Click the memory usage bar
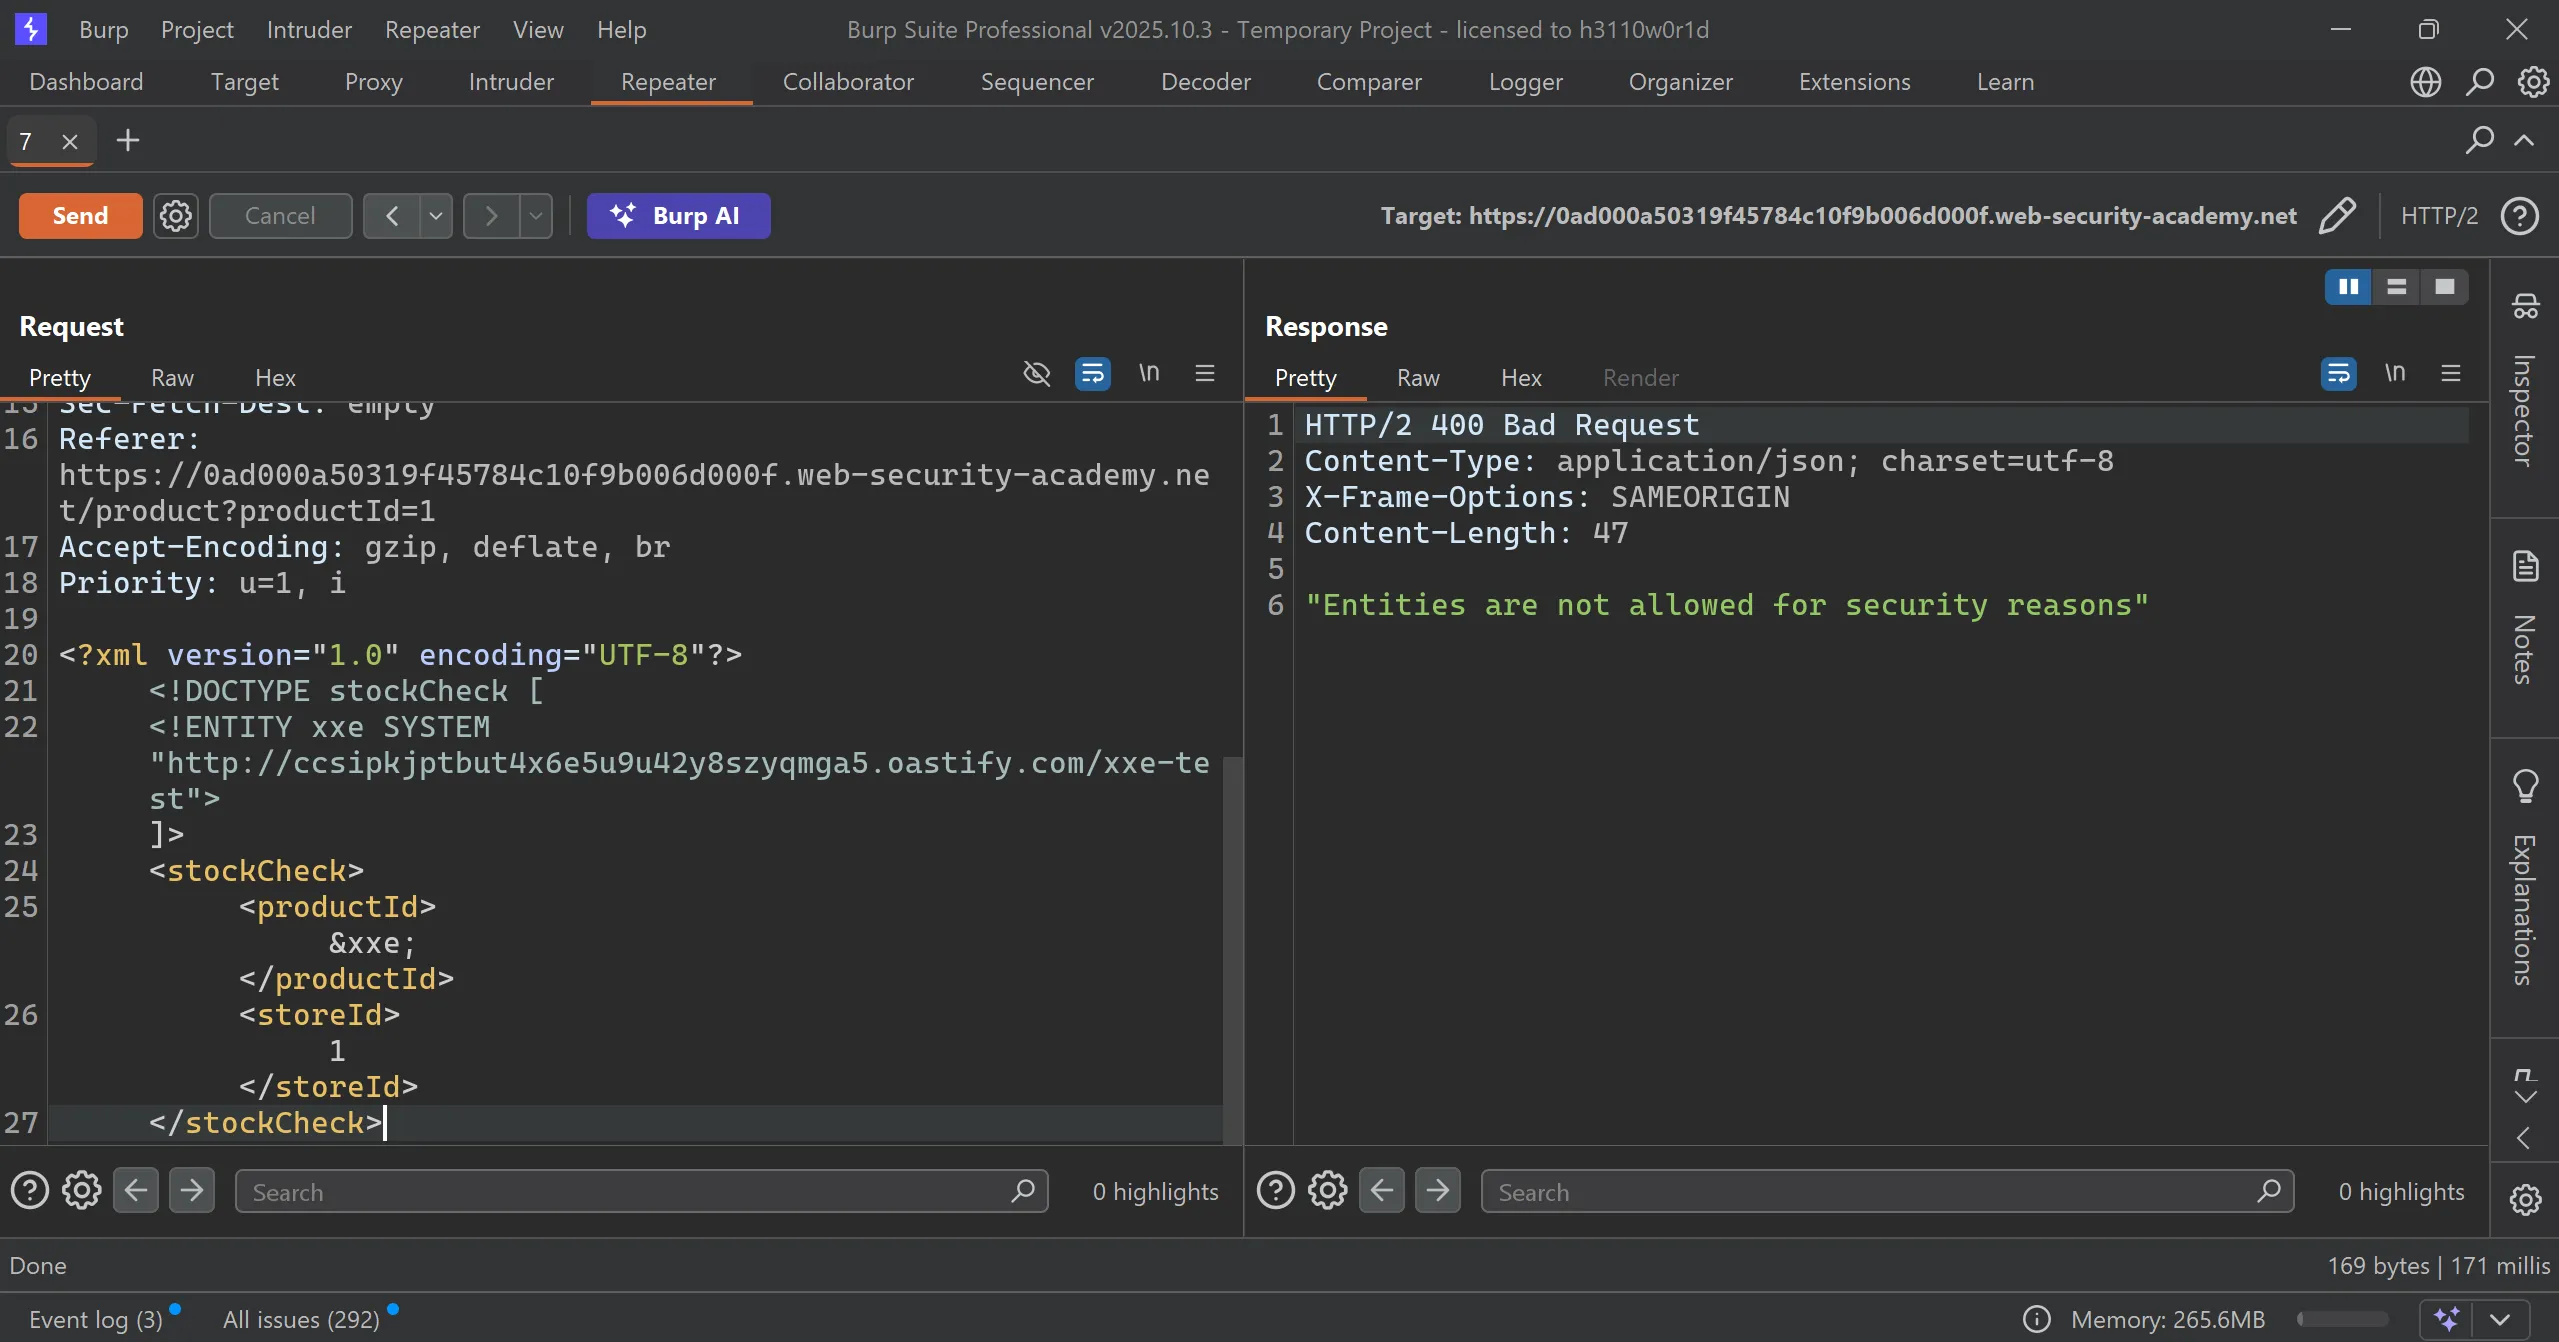Viewport: 2559px width, 1342px height. [x=2342, y=1319]
